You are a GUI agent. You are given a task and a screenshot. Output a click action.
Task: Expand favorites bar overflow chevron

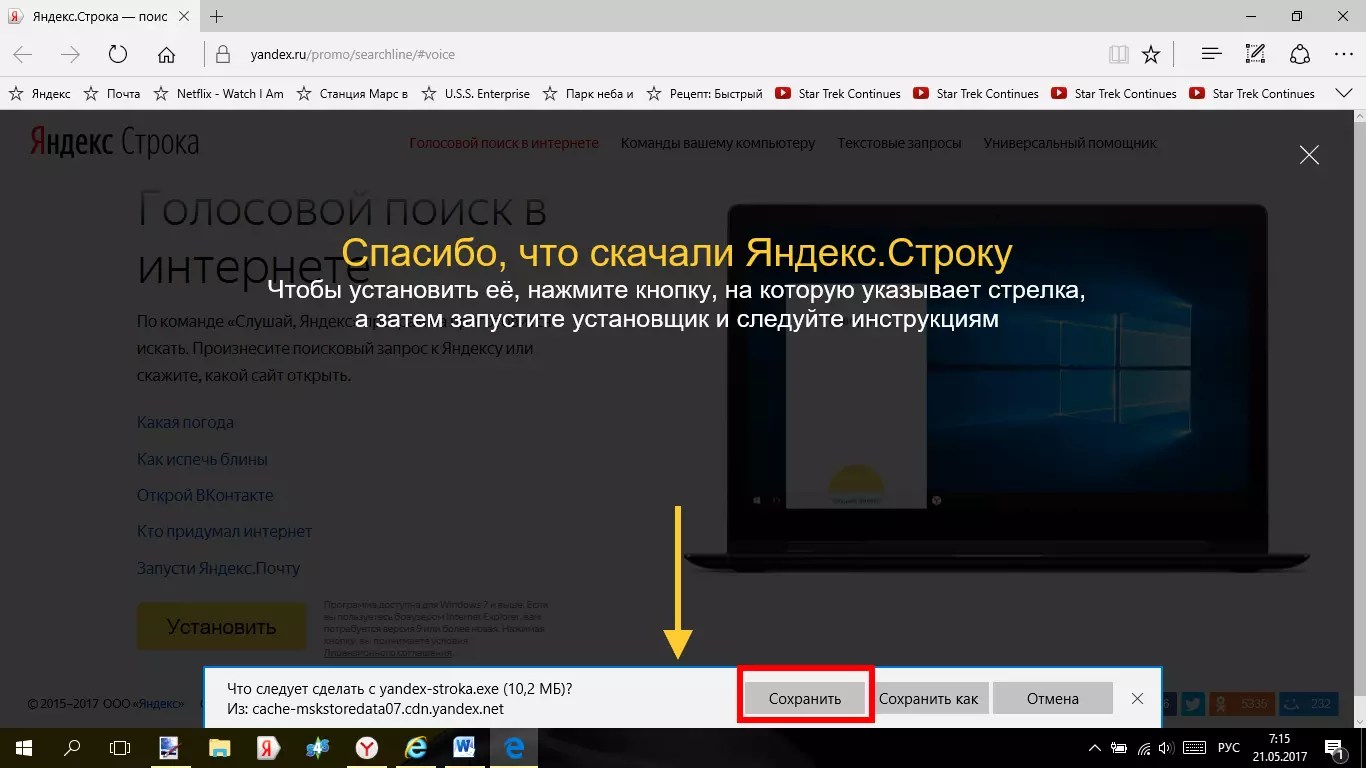coord(1346,93)
